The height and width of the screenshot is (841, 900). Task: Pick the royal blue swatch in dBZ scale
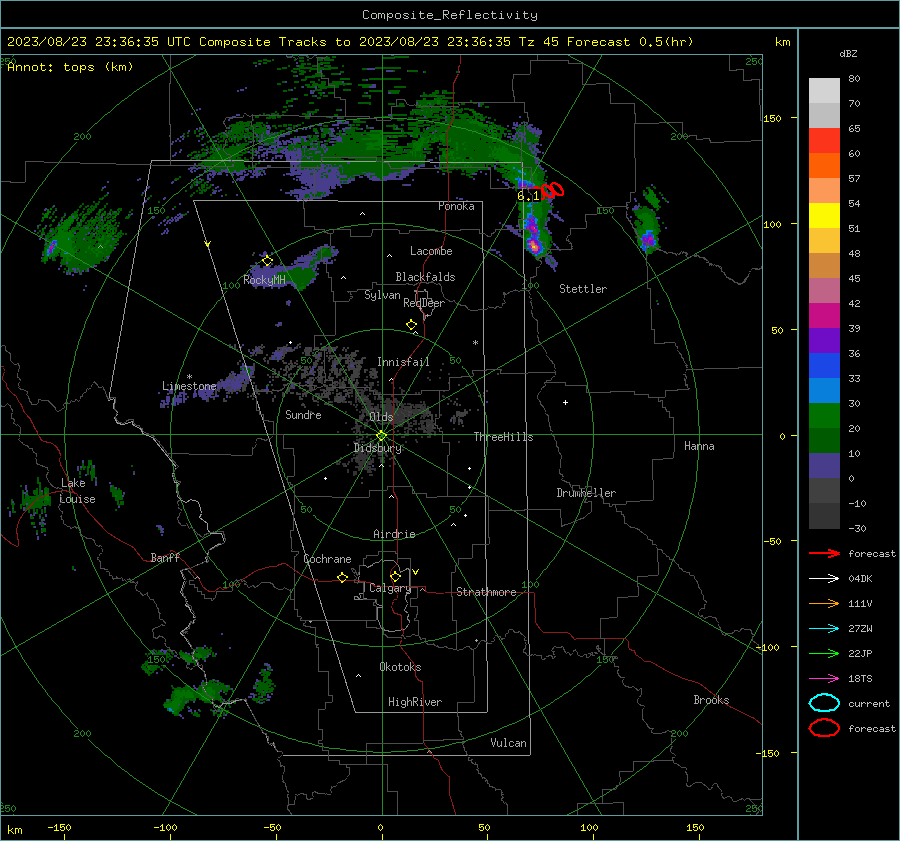(x=824, y=366)
